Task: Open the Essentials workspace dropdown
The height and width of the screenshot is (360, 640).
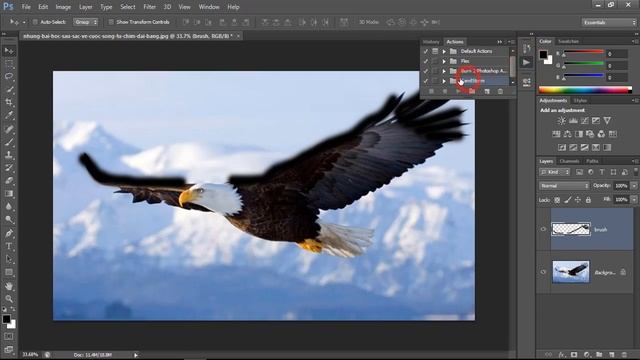Action: 609,22
